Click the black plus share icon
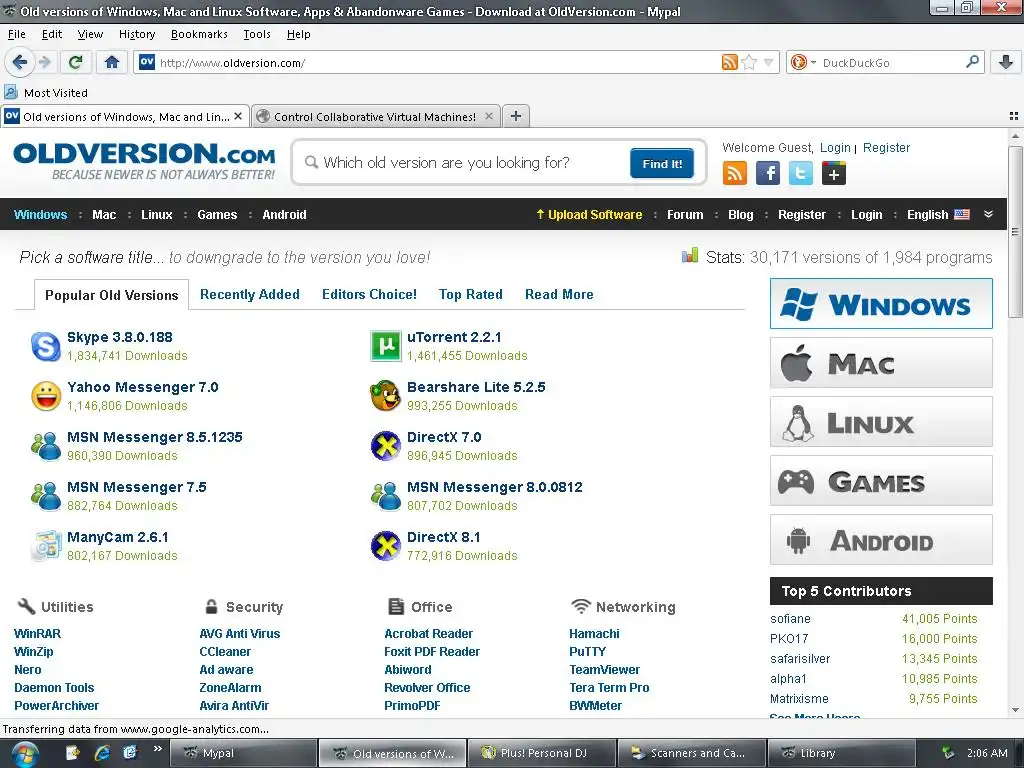This screenshot has width=1024, height=768. click(x=833, y=173)
